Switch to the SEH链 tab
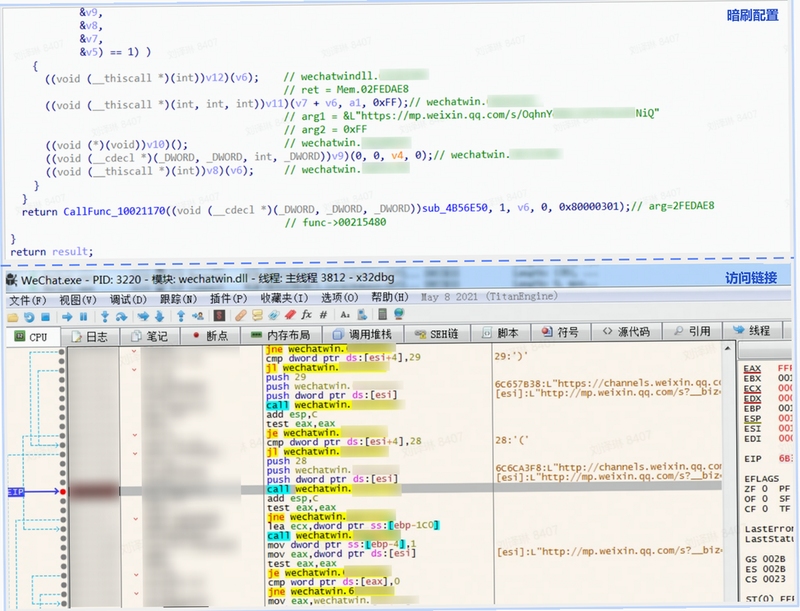Screen dimensions: 800x611 (x=437, y=334)
